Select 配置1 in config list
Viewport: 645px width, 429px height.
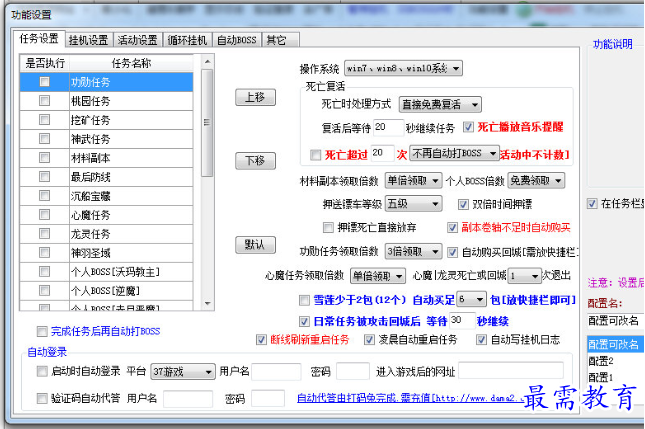pos(616,377)
